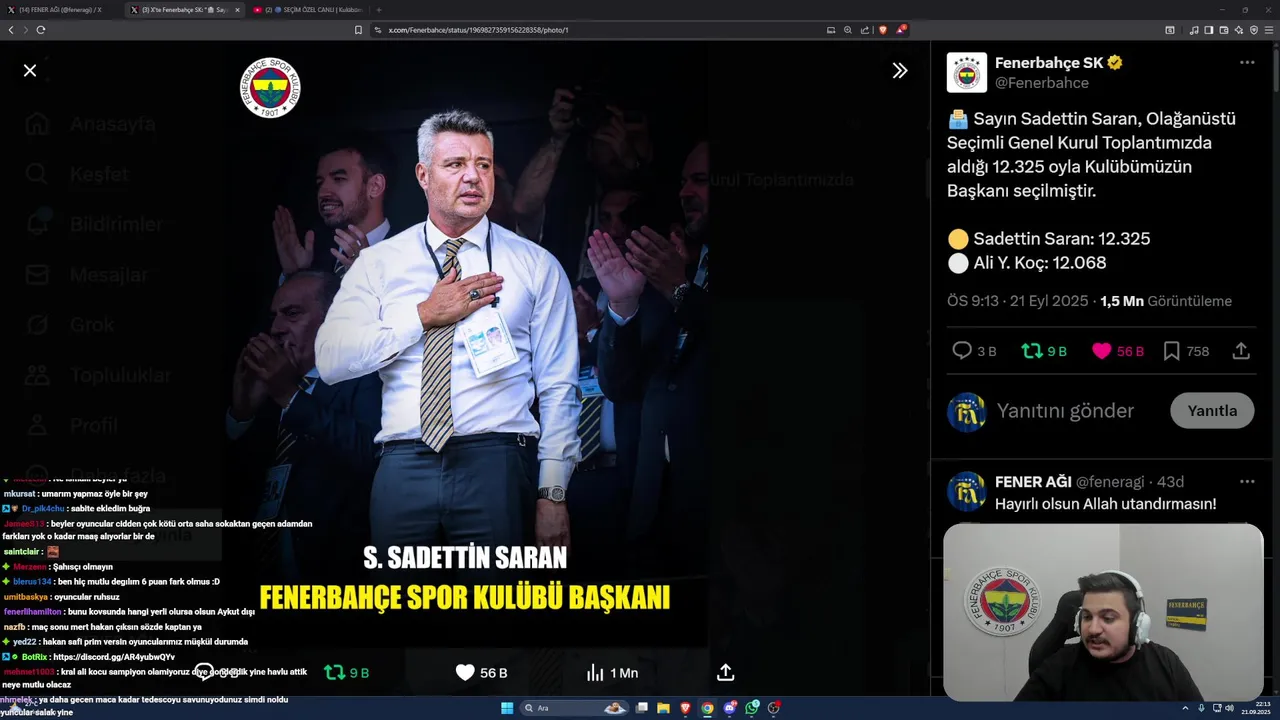Like the tweet via pink heart icon
The image size is (1280, 720).
pos(1101,351)
